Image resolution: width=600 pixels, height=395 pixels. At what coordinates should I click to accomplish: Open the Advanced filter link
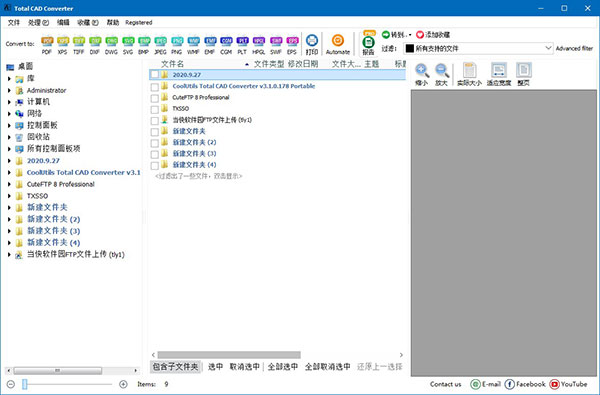pos(574,48)
